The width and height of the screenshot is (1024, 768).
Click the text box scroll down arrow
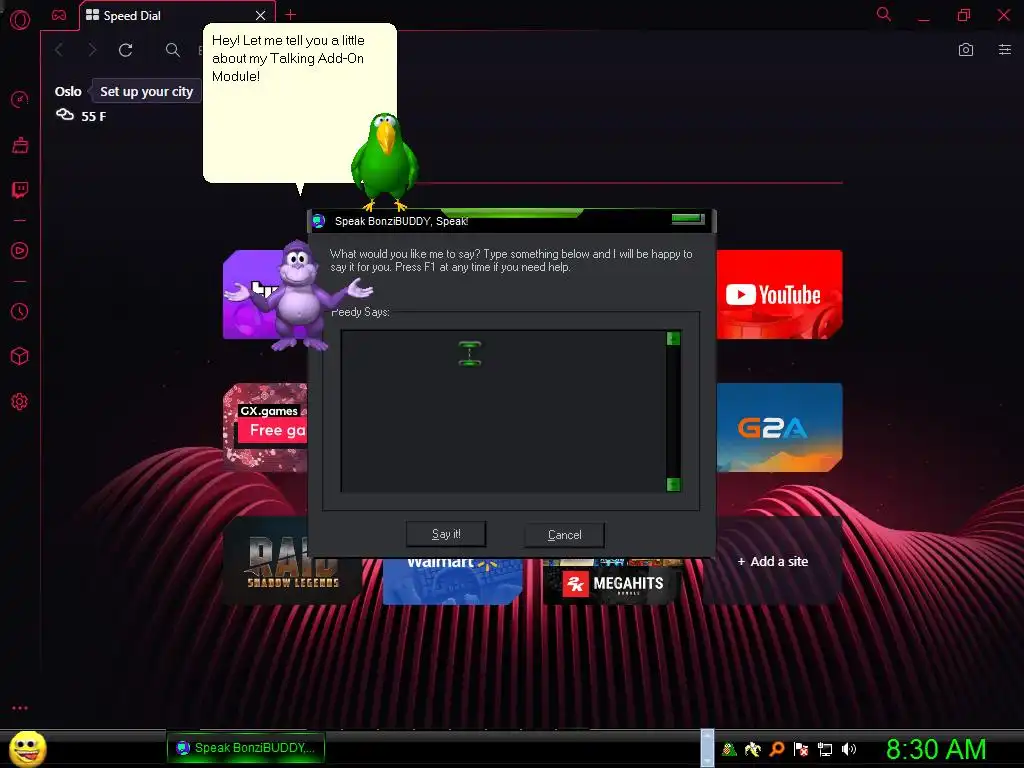coord(673,484)
